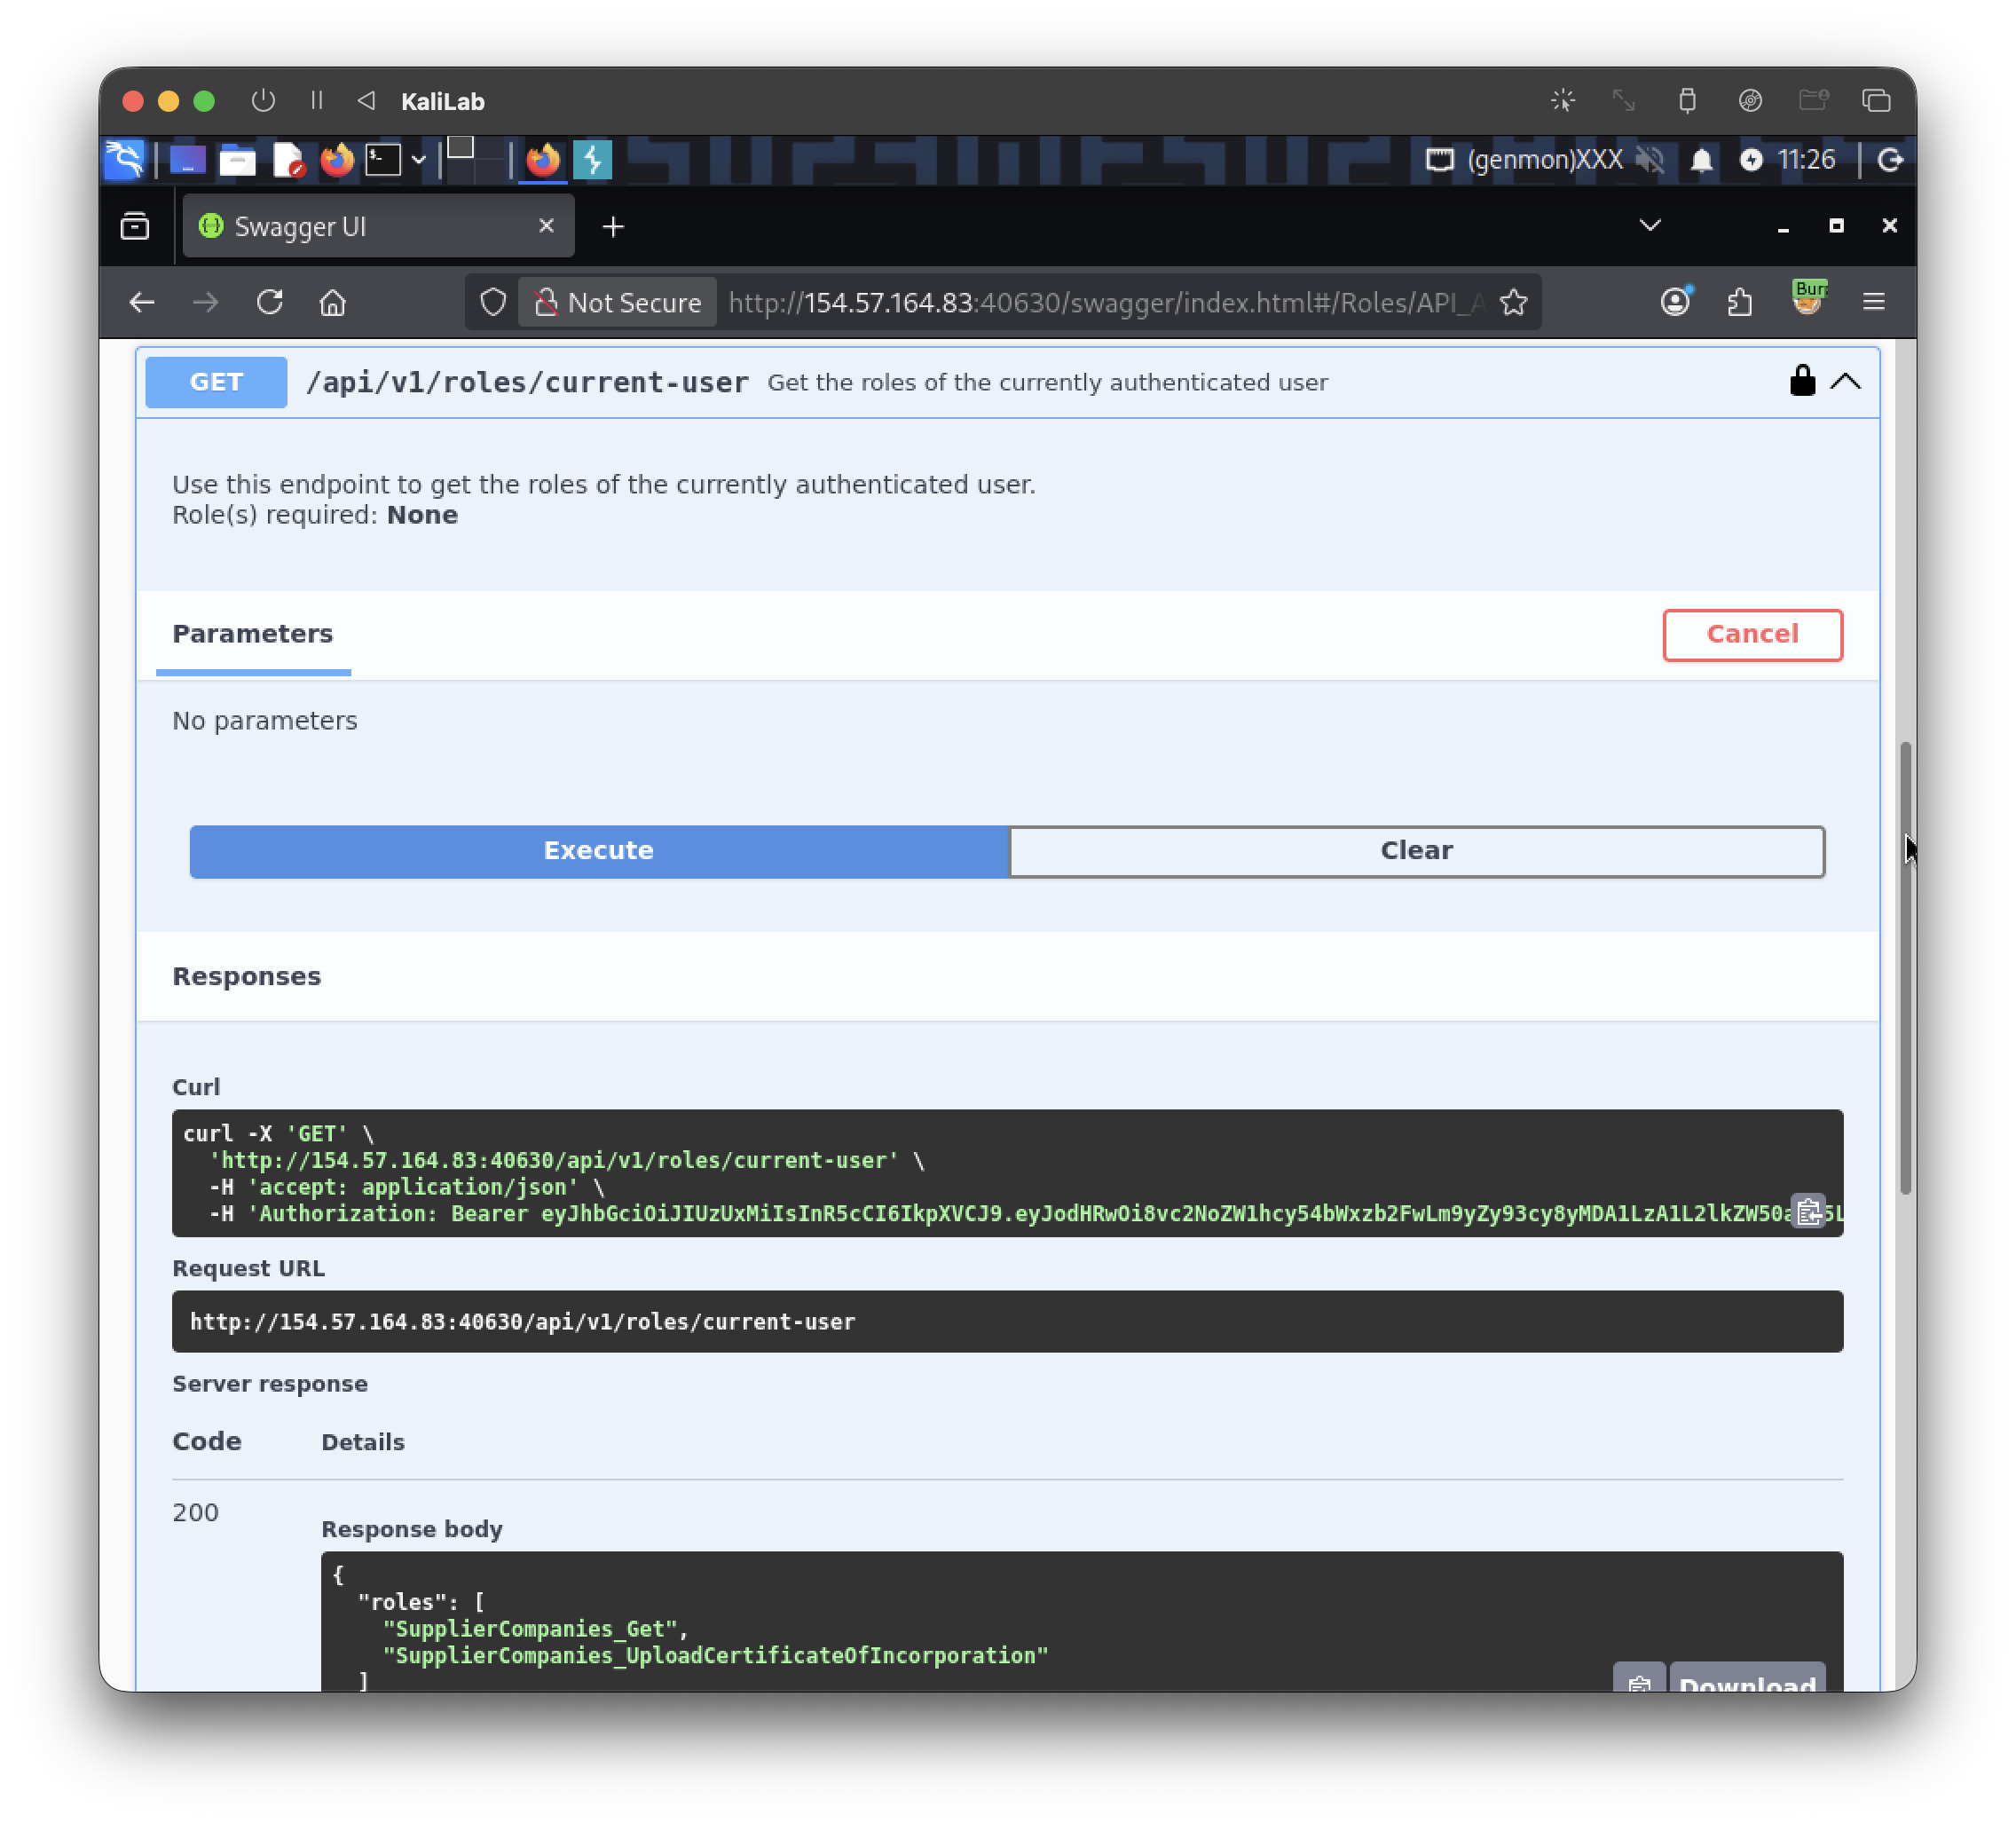The width and height of the screenshot is (2016, 1823).
Task: Launch Firefox from the Kali panel
Action: (337, 160)
